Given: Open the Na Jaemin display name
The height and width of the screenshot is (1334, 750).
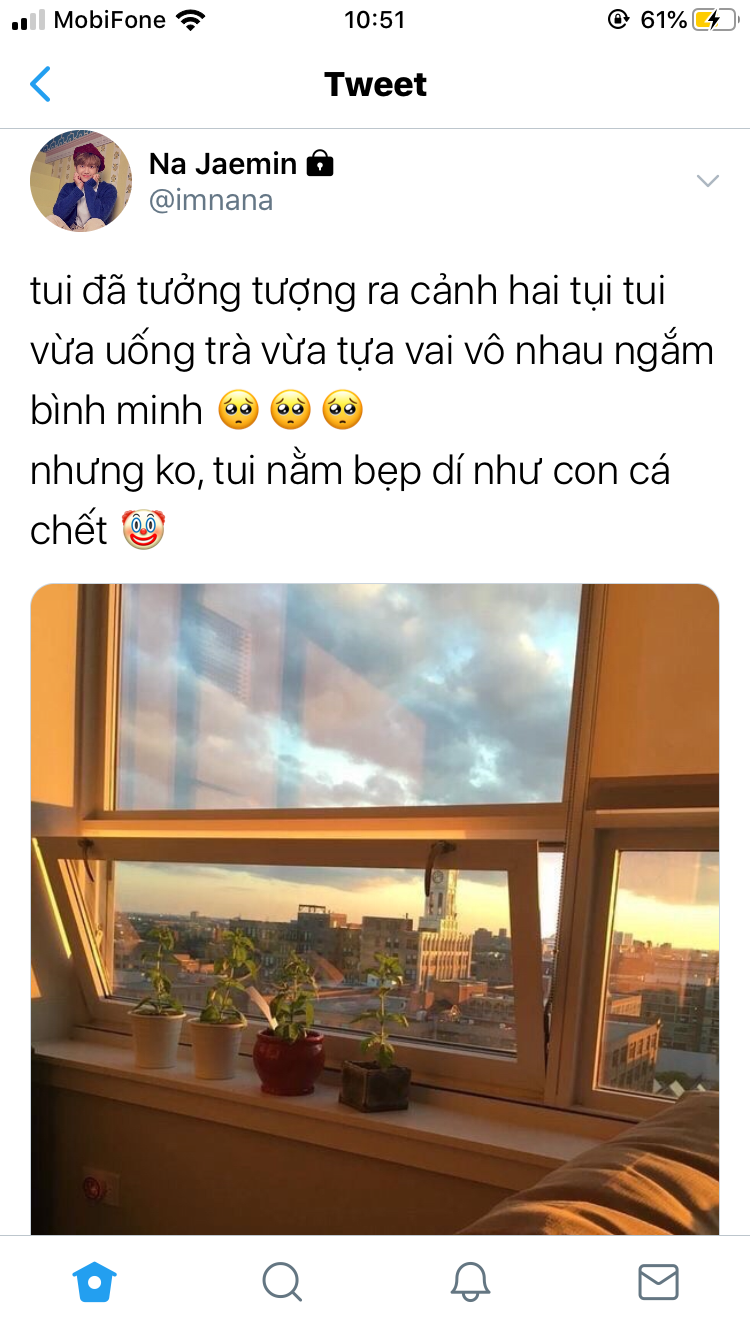Looking at the screenshot, I should pos(223,163).
